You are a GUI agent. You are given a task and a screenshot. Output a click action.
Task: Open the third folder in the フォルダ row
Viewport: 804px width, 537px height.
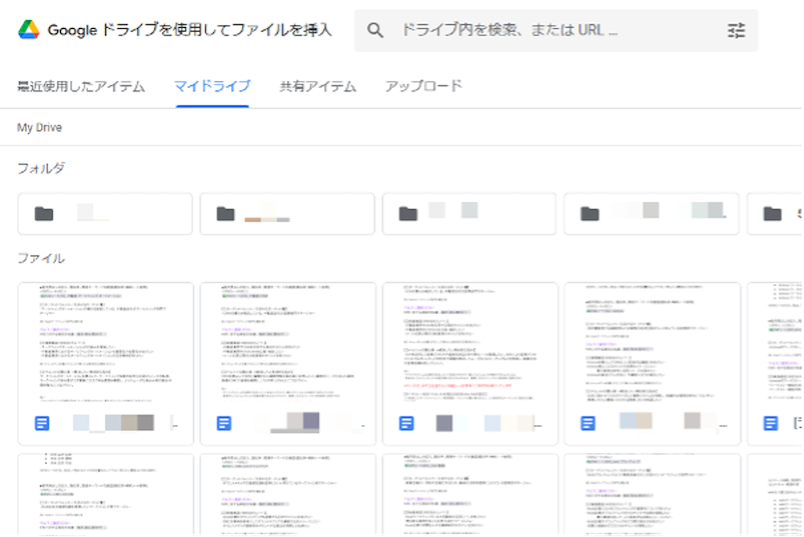pos(469,214)
